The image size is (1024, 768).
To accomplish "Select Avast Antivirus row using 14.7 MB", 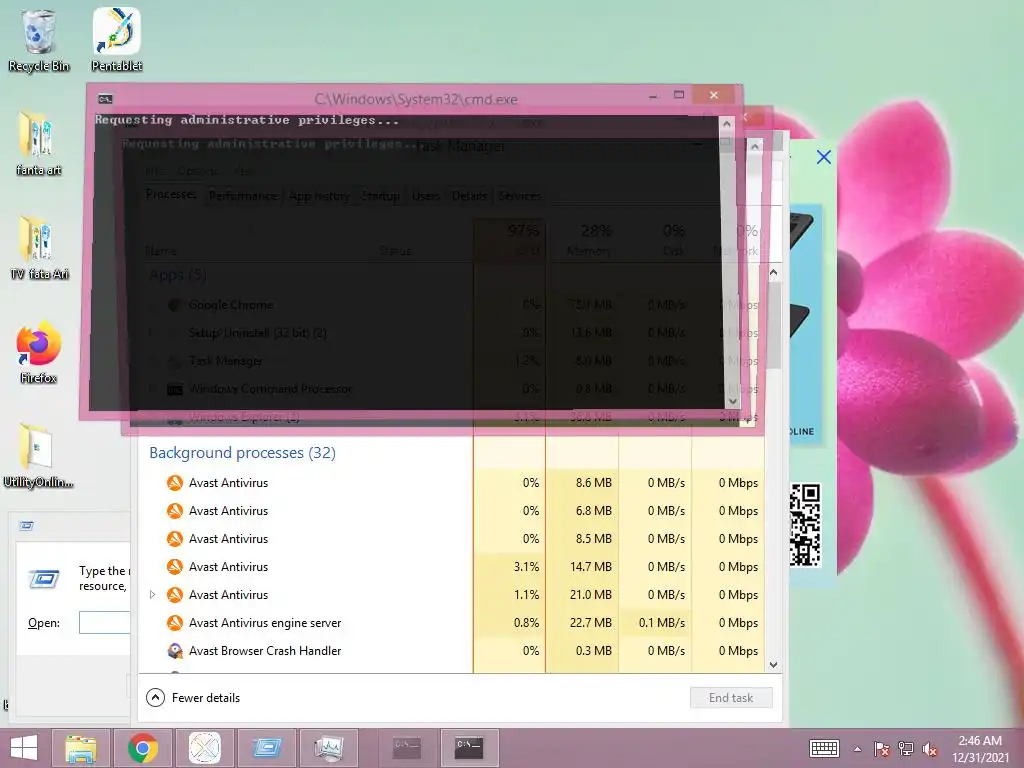I will [x=451, y=567].
